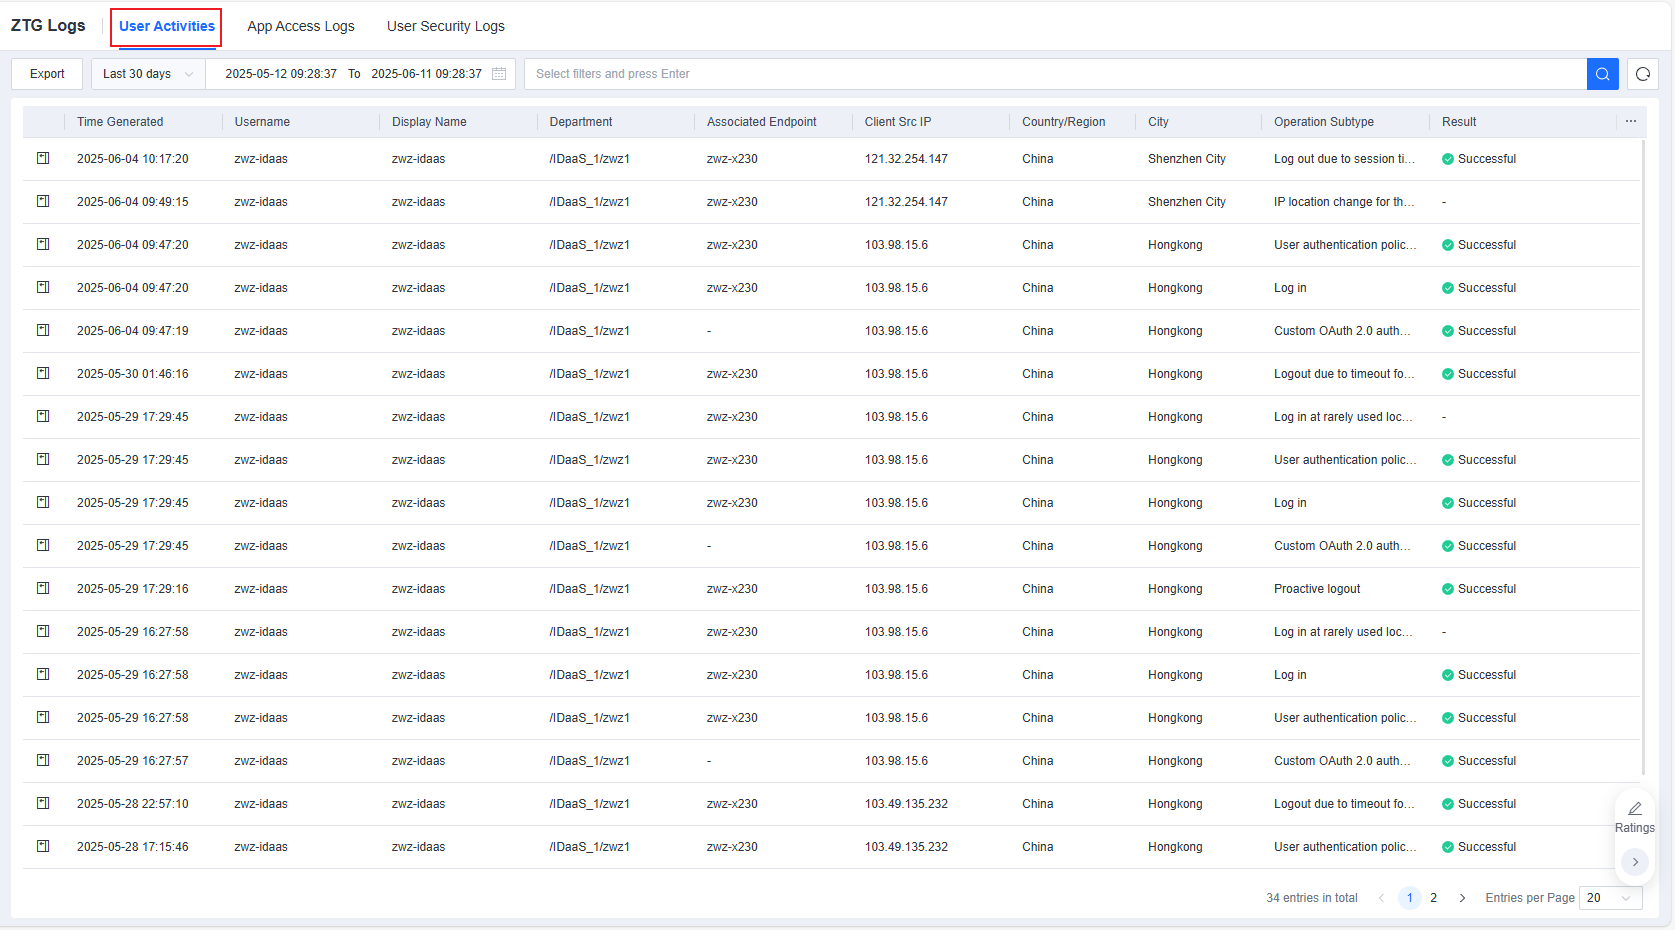Click the Operation Subtype column header
The width and height of the screenshot is (1675, 930).
pyautogui.click(x=1324, y=122)
